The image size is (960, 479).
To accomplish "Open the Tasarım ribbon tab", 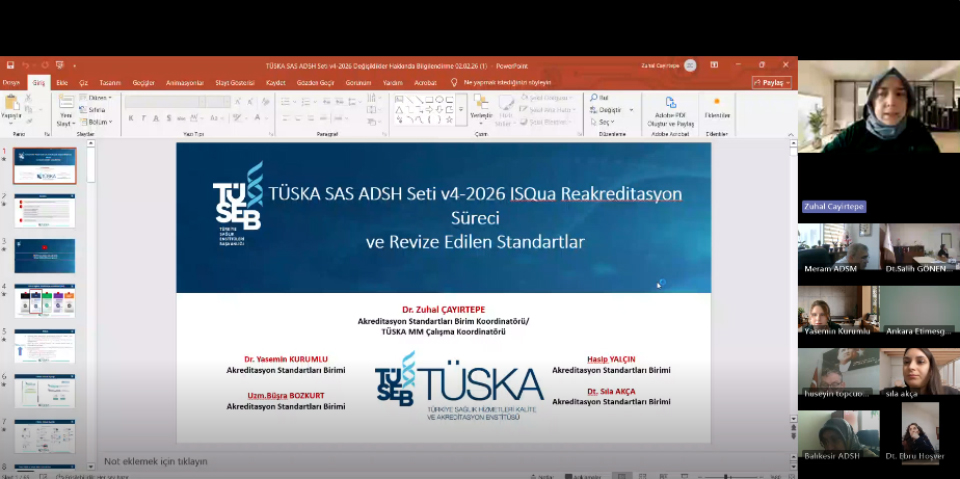I will [110, 83].
